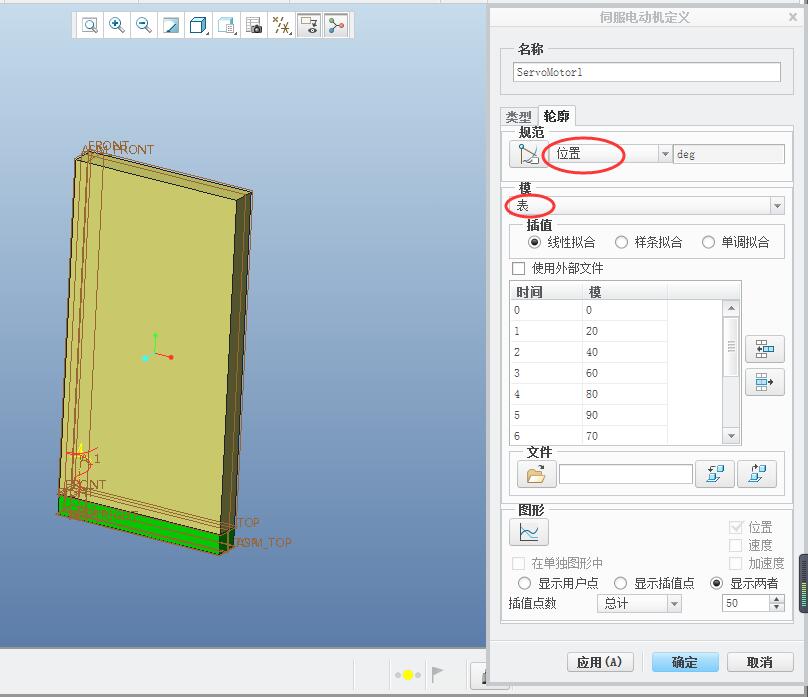This screenshot has height=697, width=808.
Task: Toggle the datum display filters icon
Action: pos(281,25)
